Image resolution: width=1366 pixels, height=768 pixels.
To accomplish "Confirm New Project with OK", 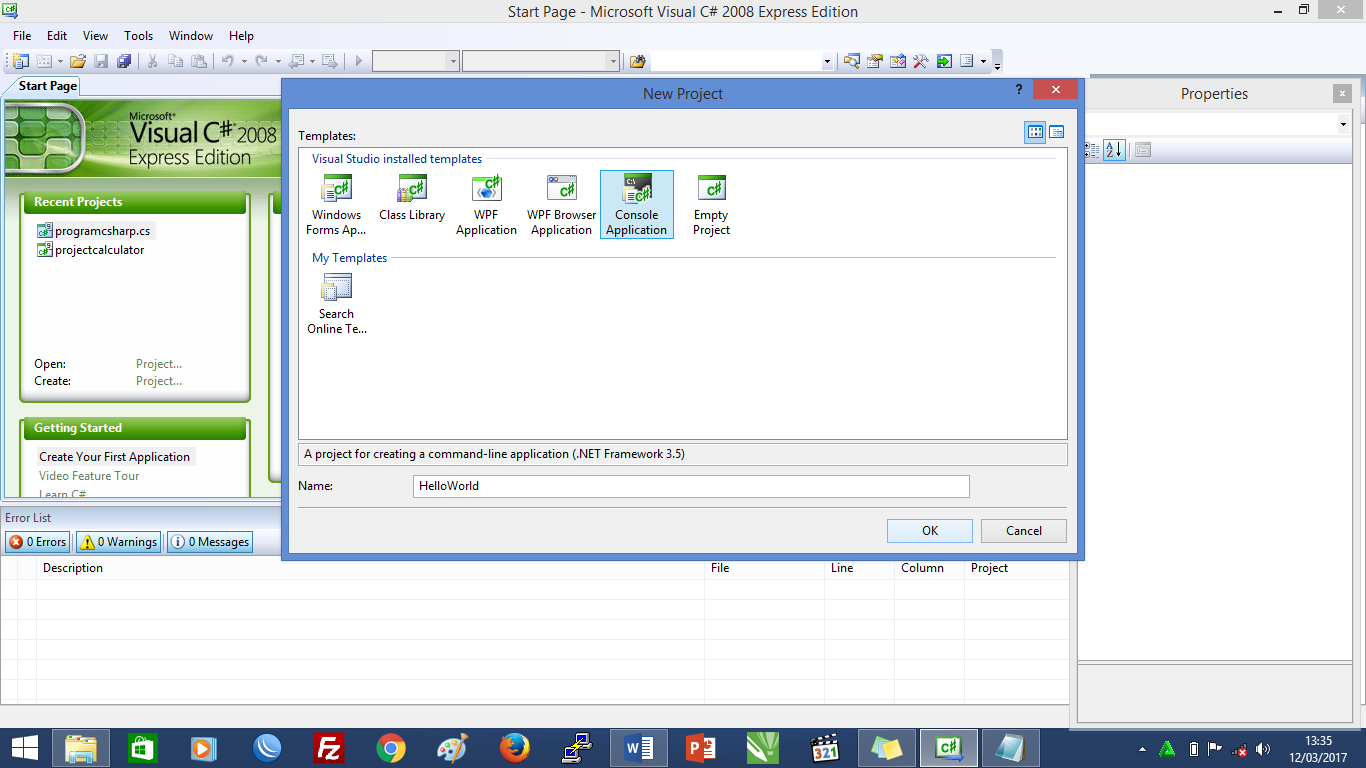I will pos(929,531).
